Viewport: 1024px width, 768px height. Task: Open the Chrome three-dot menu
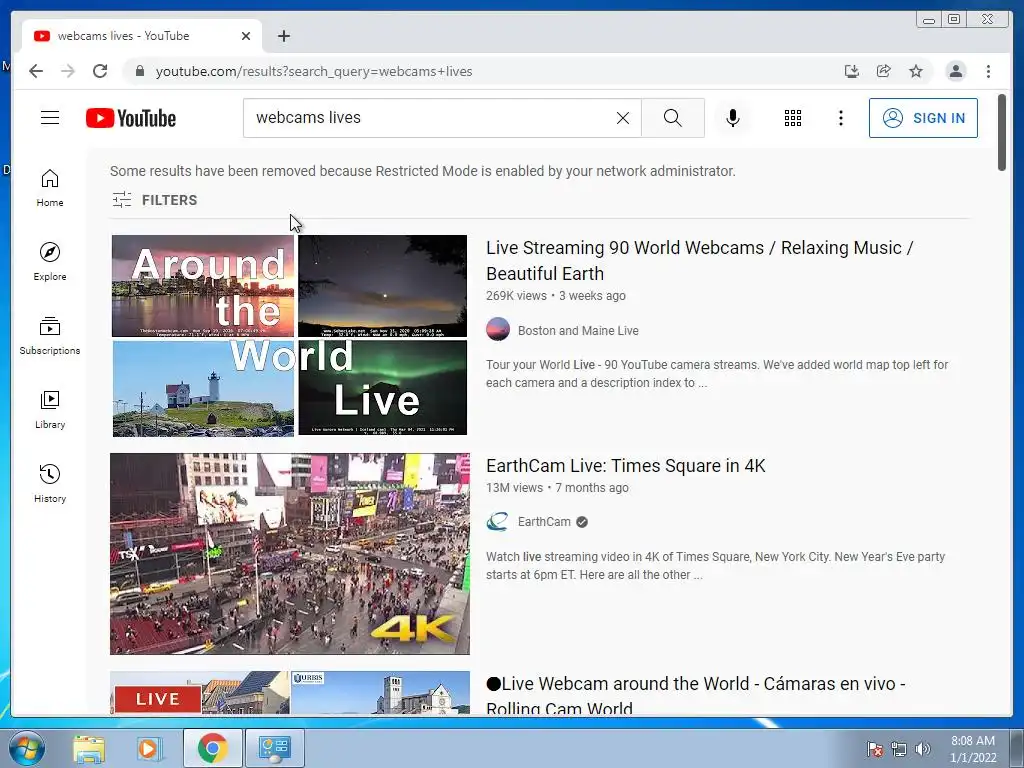click(x=988, y=71)
